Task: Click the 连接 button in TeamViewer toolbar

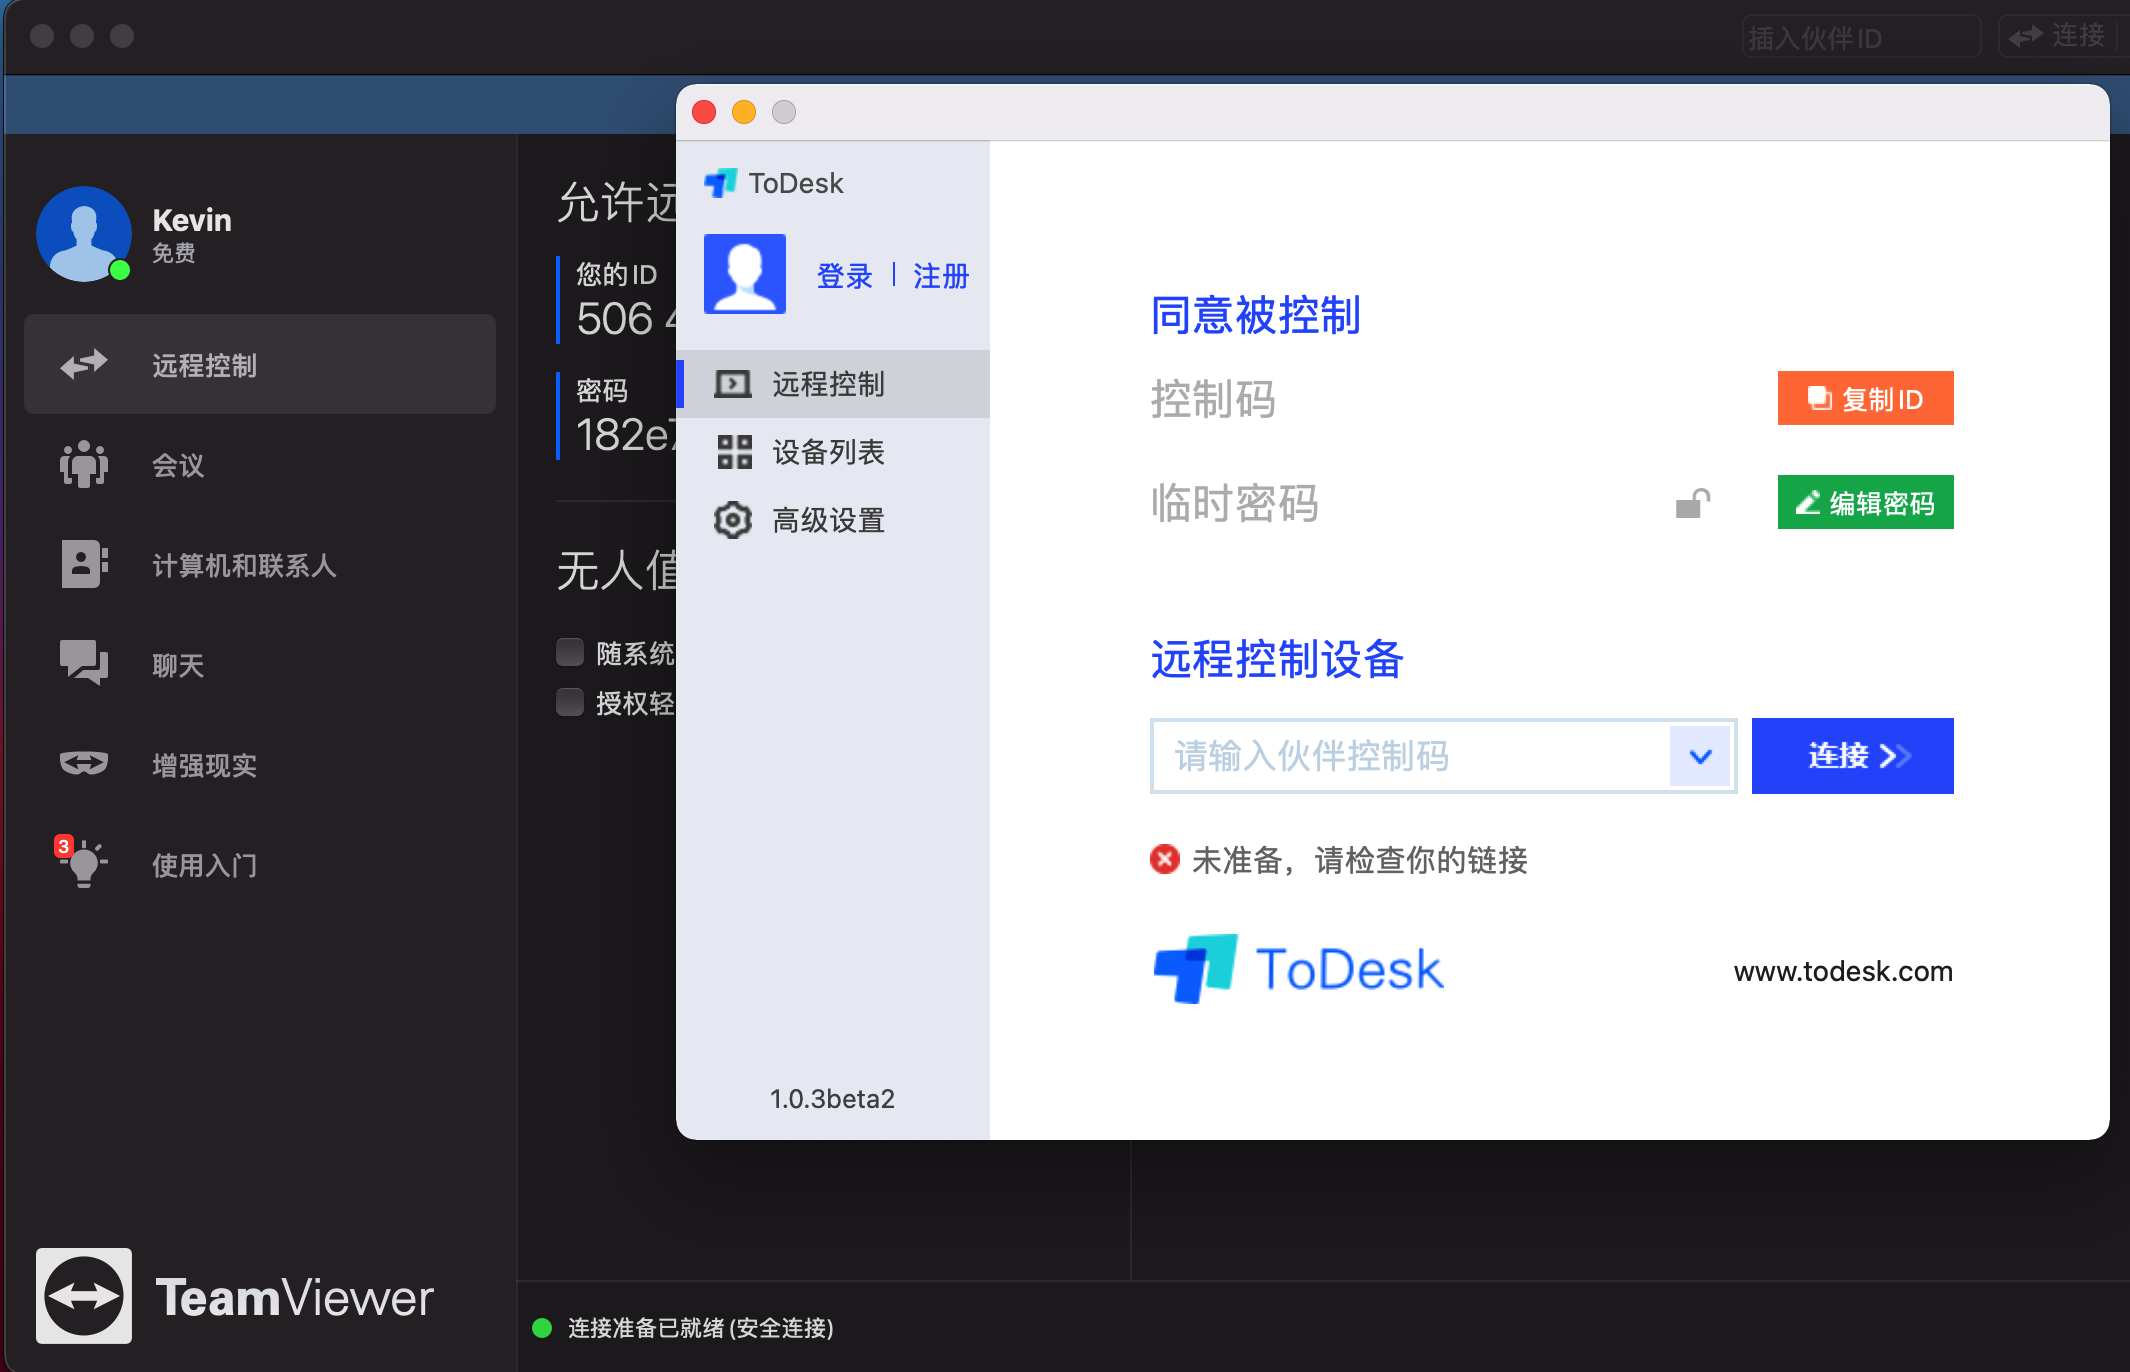Action: (x=2060, y=36)
